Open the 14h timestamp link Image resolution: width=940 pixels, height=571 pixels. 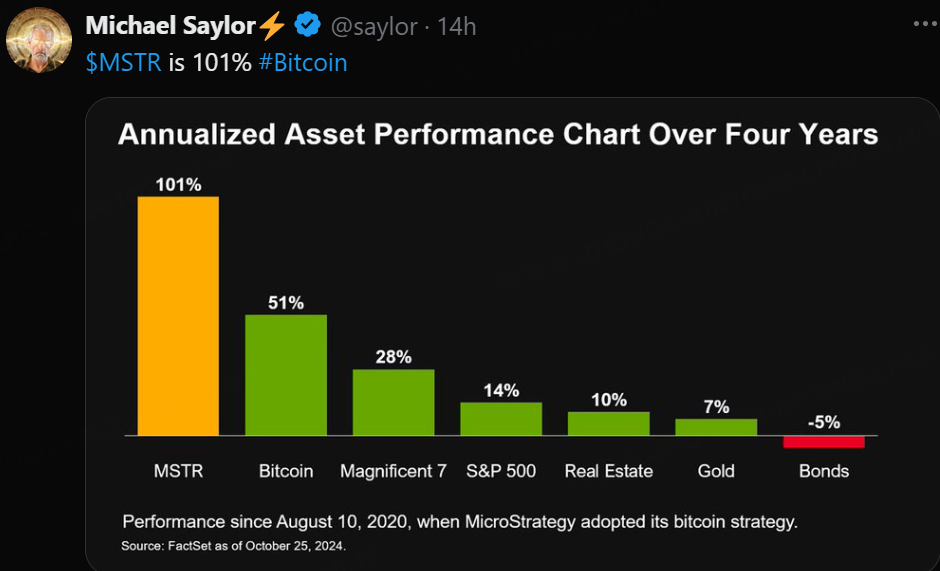457,26
